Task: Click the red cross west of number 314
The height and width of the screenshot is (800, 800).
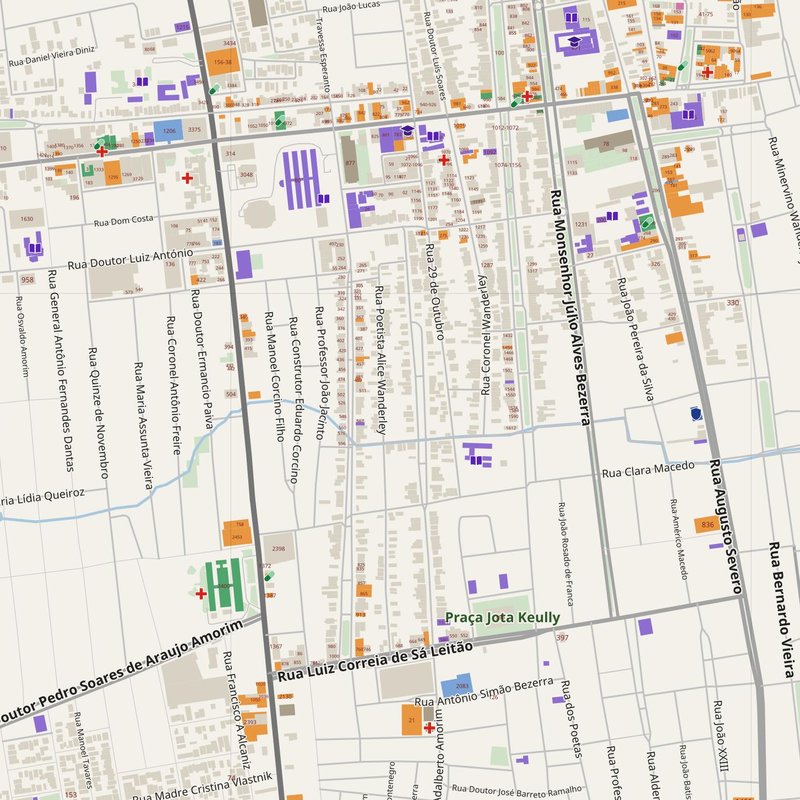Action: point(187,178)
